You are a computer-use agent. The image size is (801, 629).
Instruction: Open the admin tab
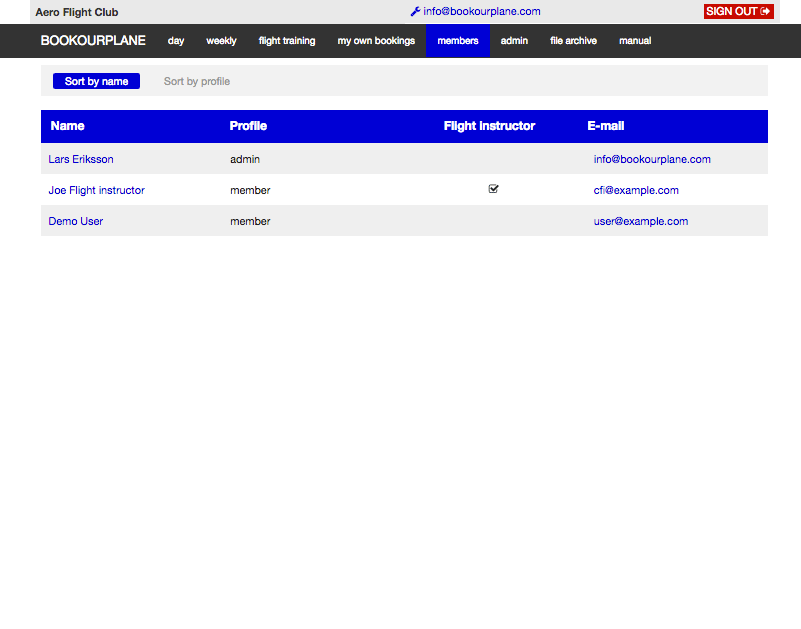[514, 41]
